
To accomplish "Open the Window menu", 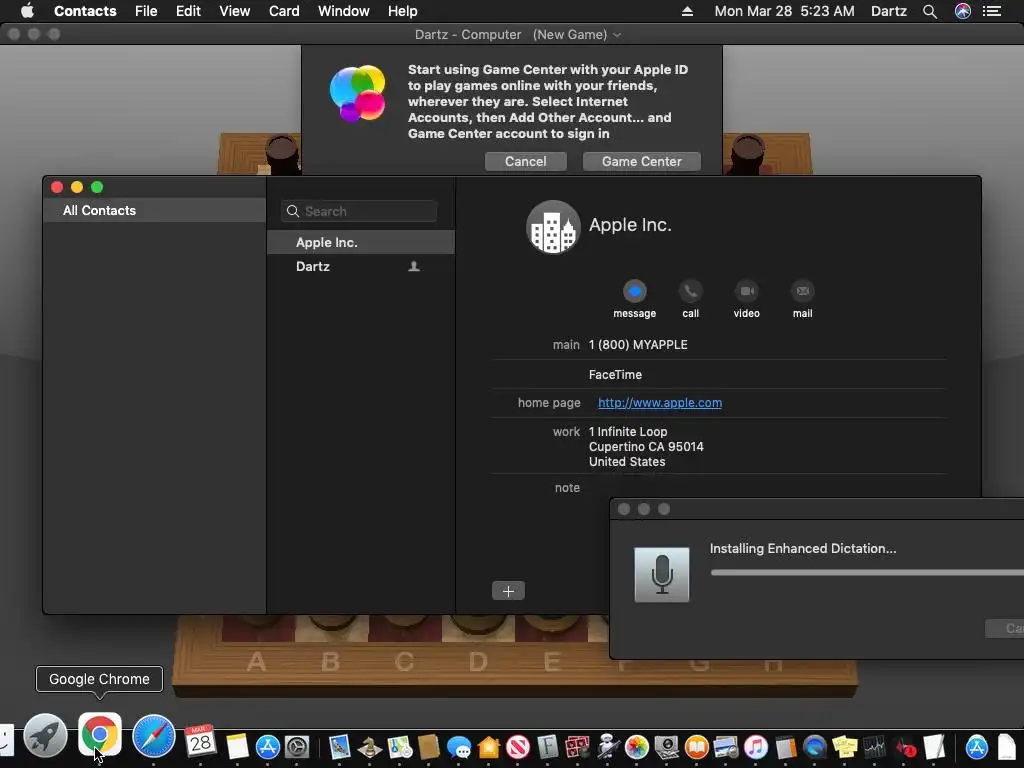I will click(x=344, y=11).
